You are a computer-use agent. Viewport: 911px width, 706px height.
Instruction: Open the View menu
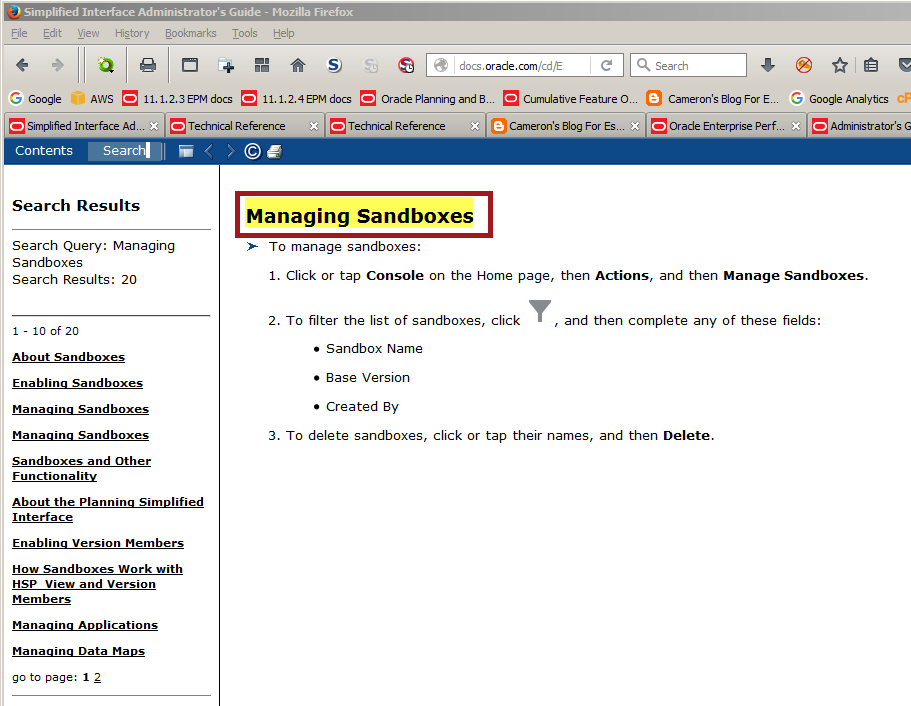click(88, 33)
